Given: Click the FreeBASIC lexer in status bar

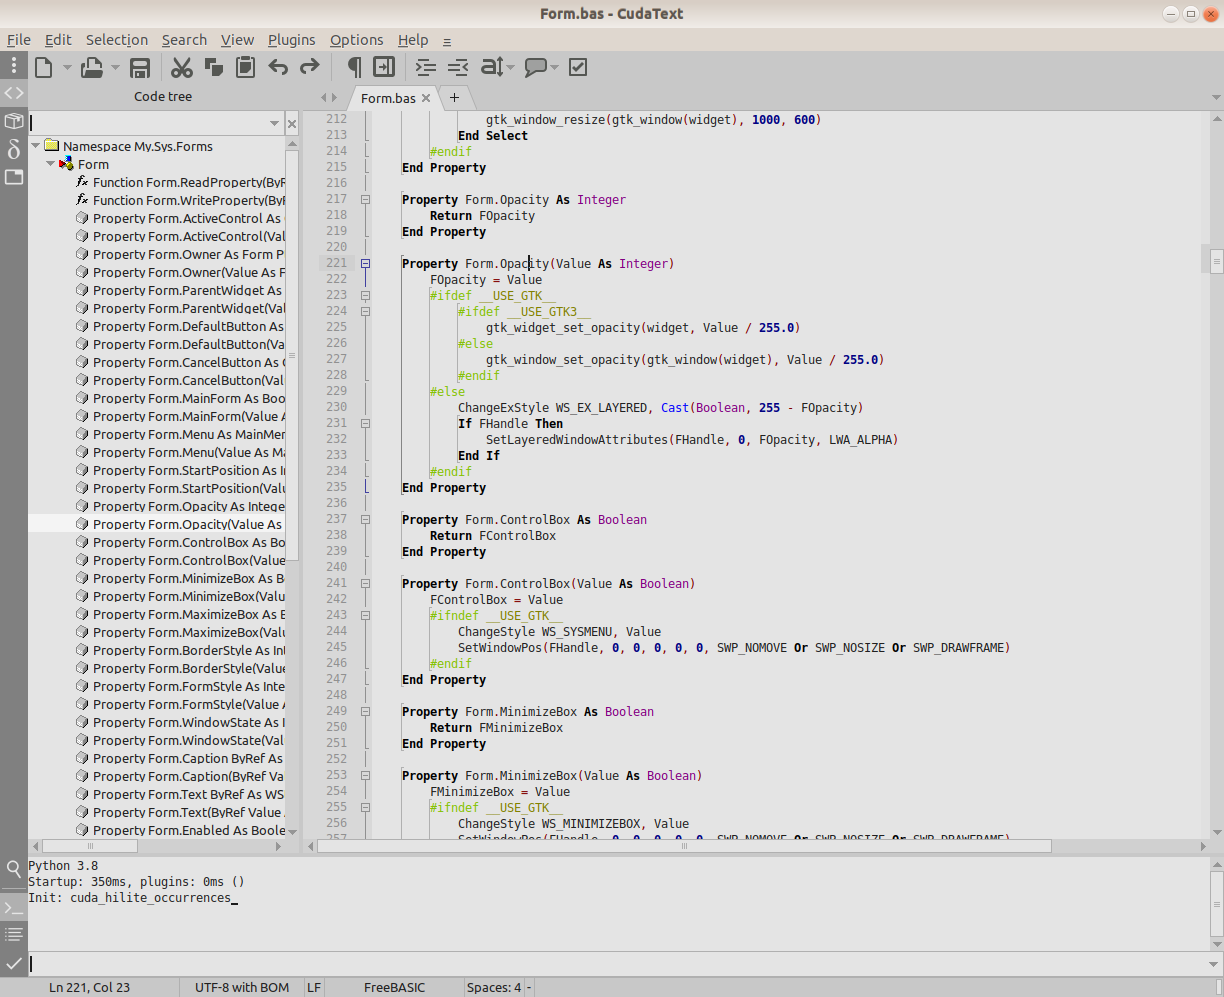Looking at the screenshot, I should 394,987.
